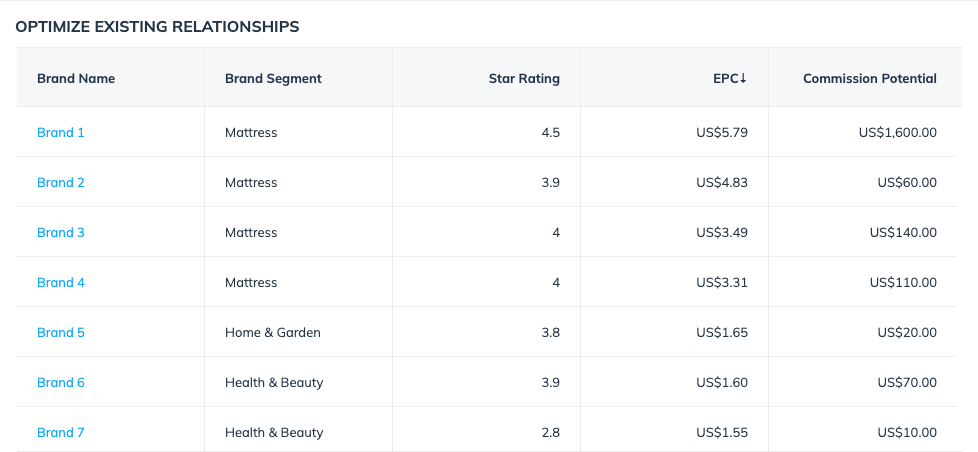Click the US$4.83 EPC value
This screenshot has width=978, height=452.
point(722,182)
